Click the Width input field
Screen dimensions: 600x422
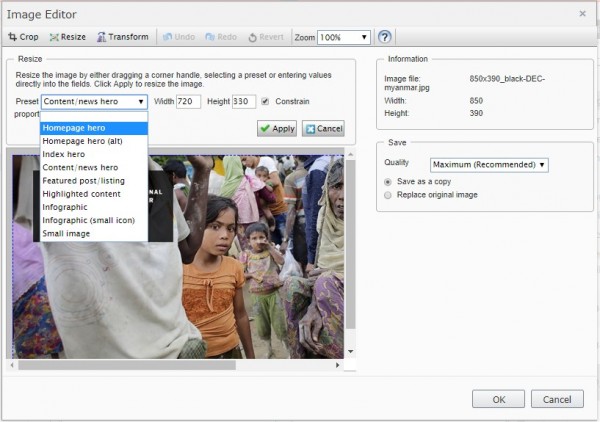[x=188, y=102]
